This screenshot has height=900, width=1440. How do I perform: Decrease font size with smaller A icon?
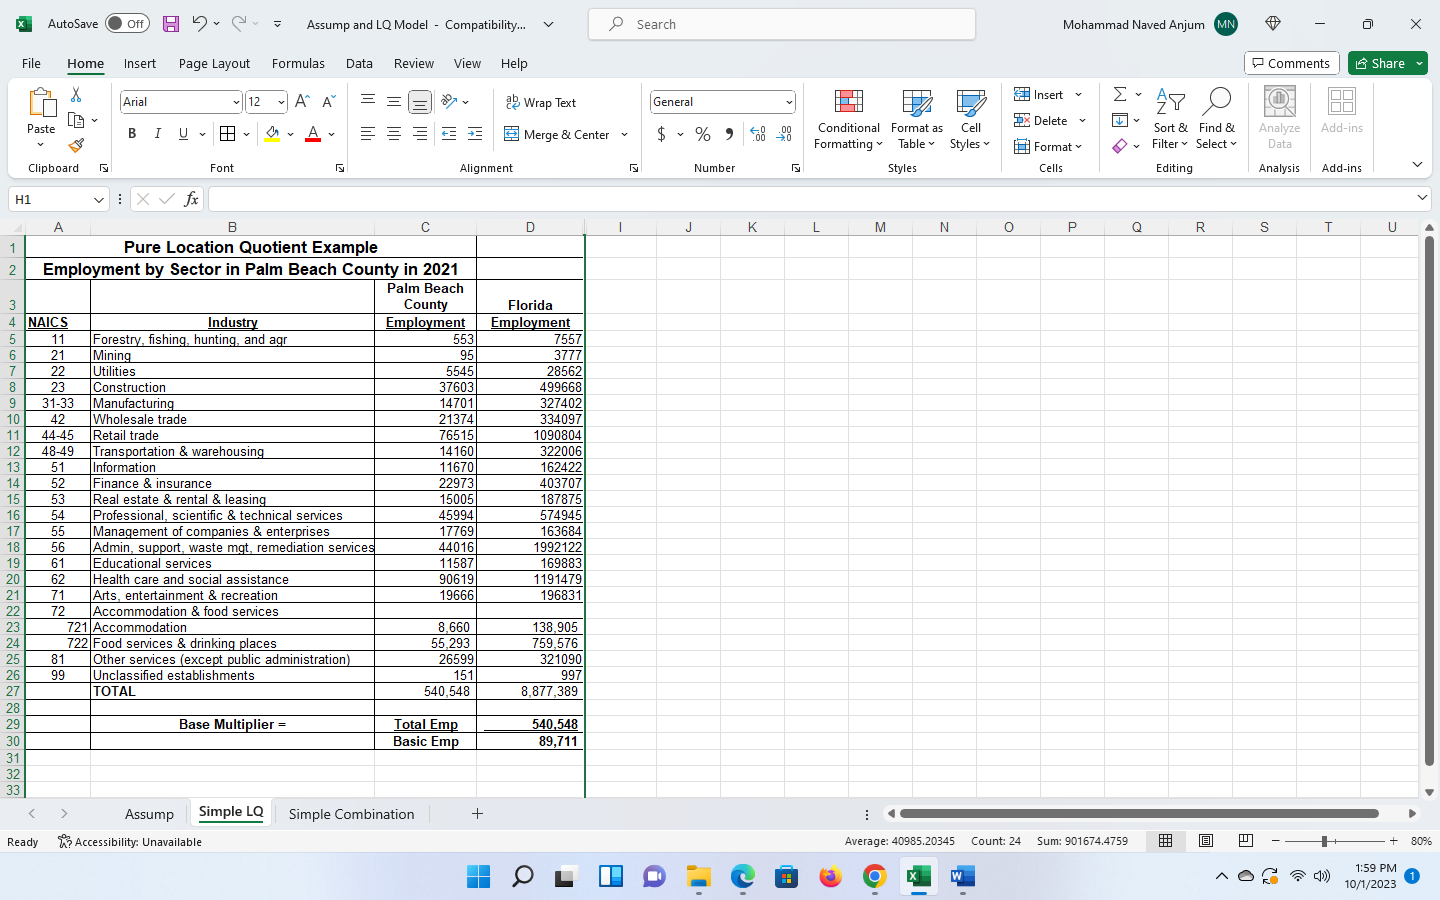click(x=329, y=102)
